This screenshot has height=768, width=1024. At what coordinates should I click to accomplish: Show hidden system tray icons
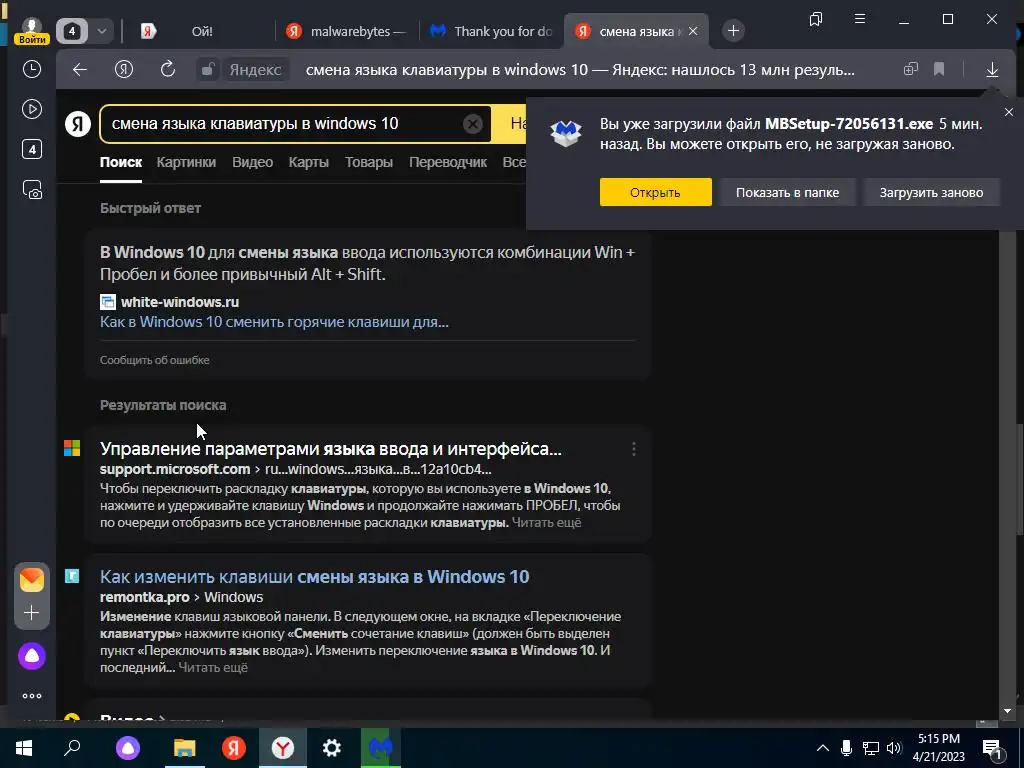pyautogui.click(x=823, y=748)
